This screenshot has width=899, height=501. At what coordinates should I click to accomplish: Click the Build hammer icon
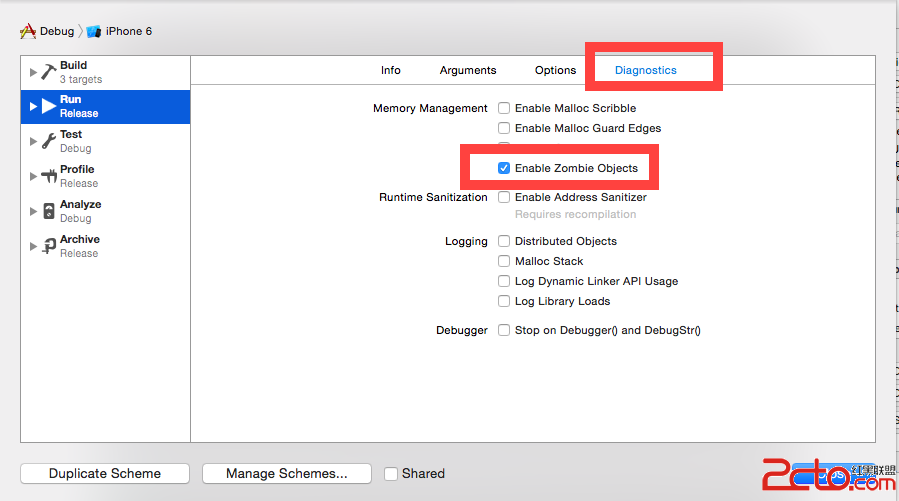point(48,71)
